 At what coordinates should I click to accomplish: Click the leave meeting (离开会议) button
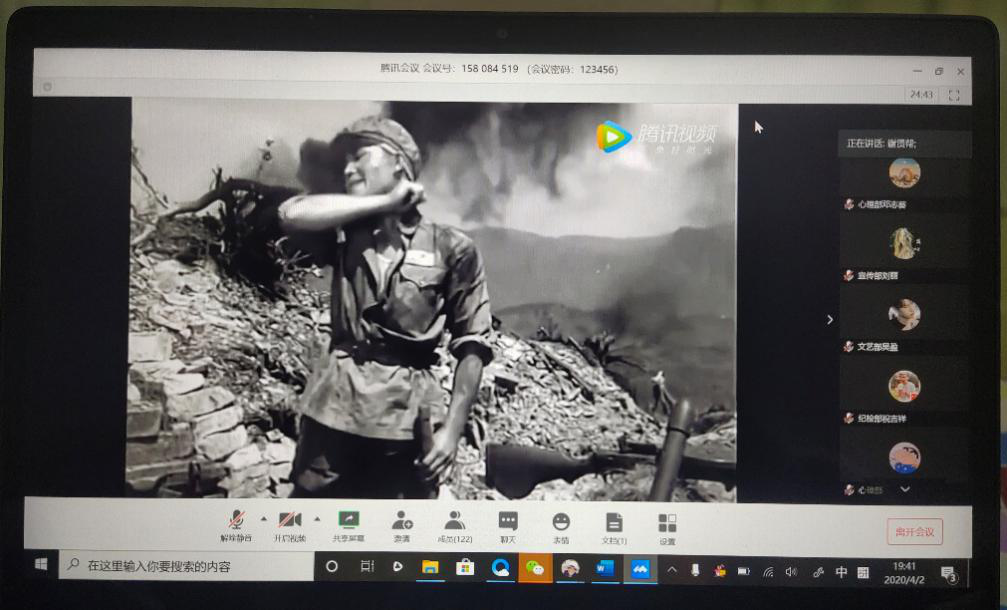[914, 531]
